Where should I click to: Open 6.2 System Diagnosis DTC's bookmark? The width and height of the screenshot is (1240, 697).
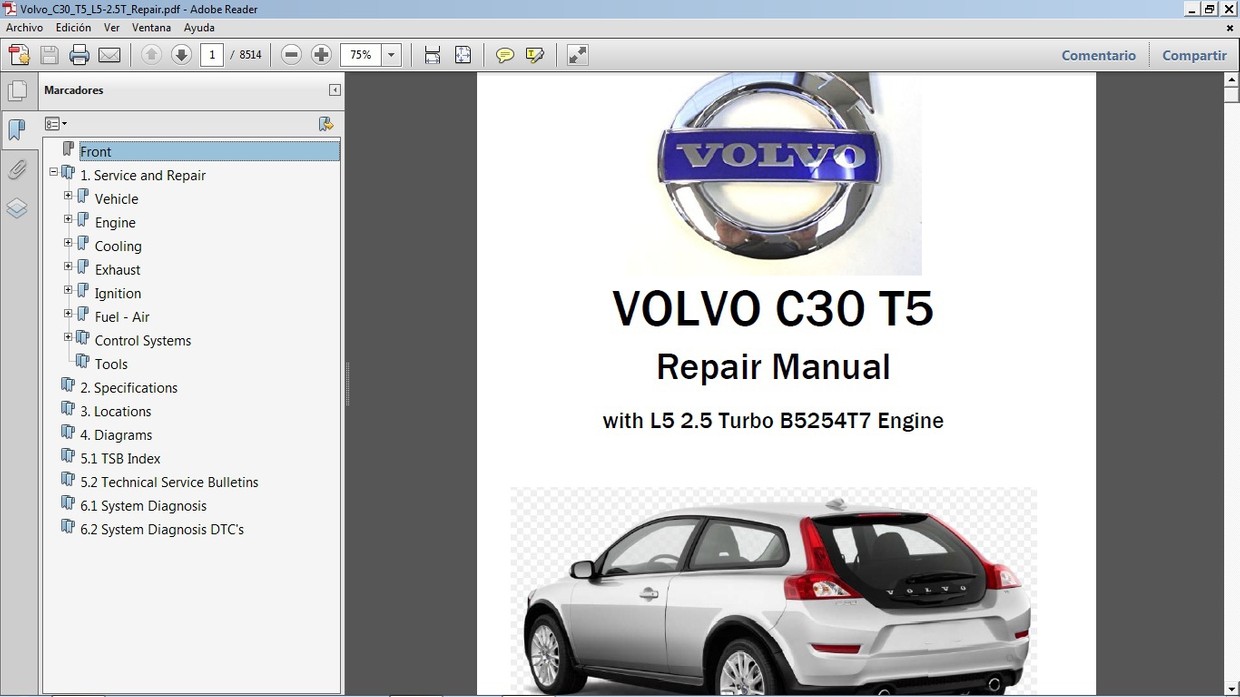click(x=162, y=529)
